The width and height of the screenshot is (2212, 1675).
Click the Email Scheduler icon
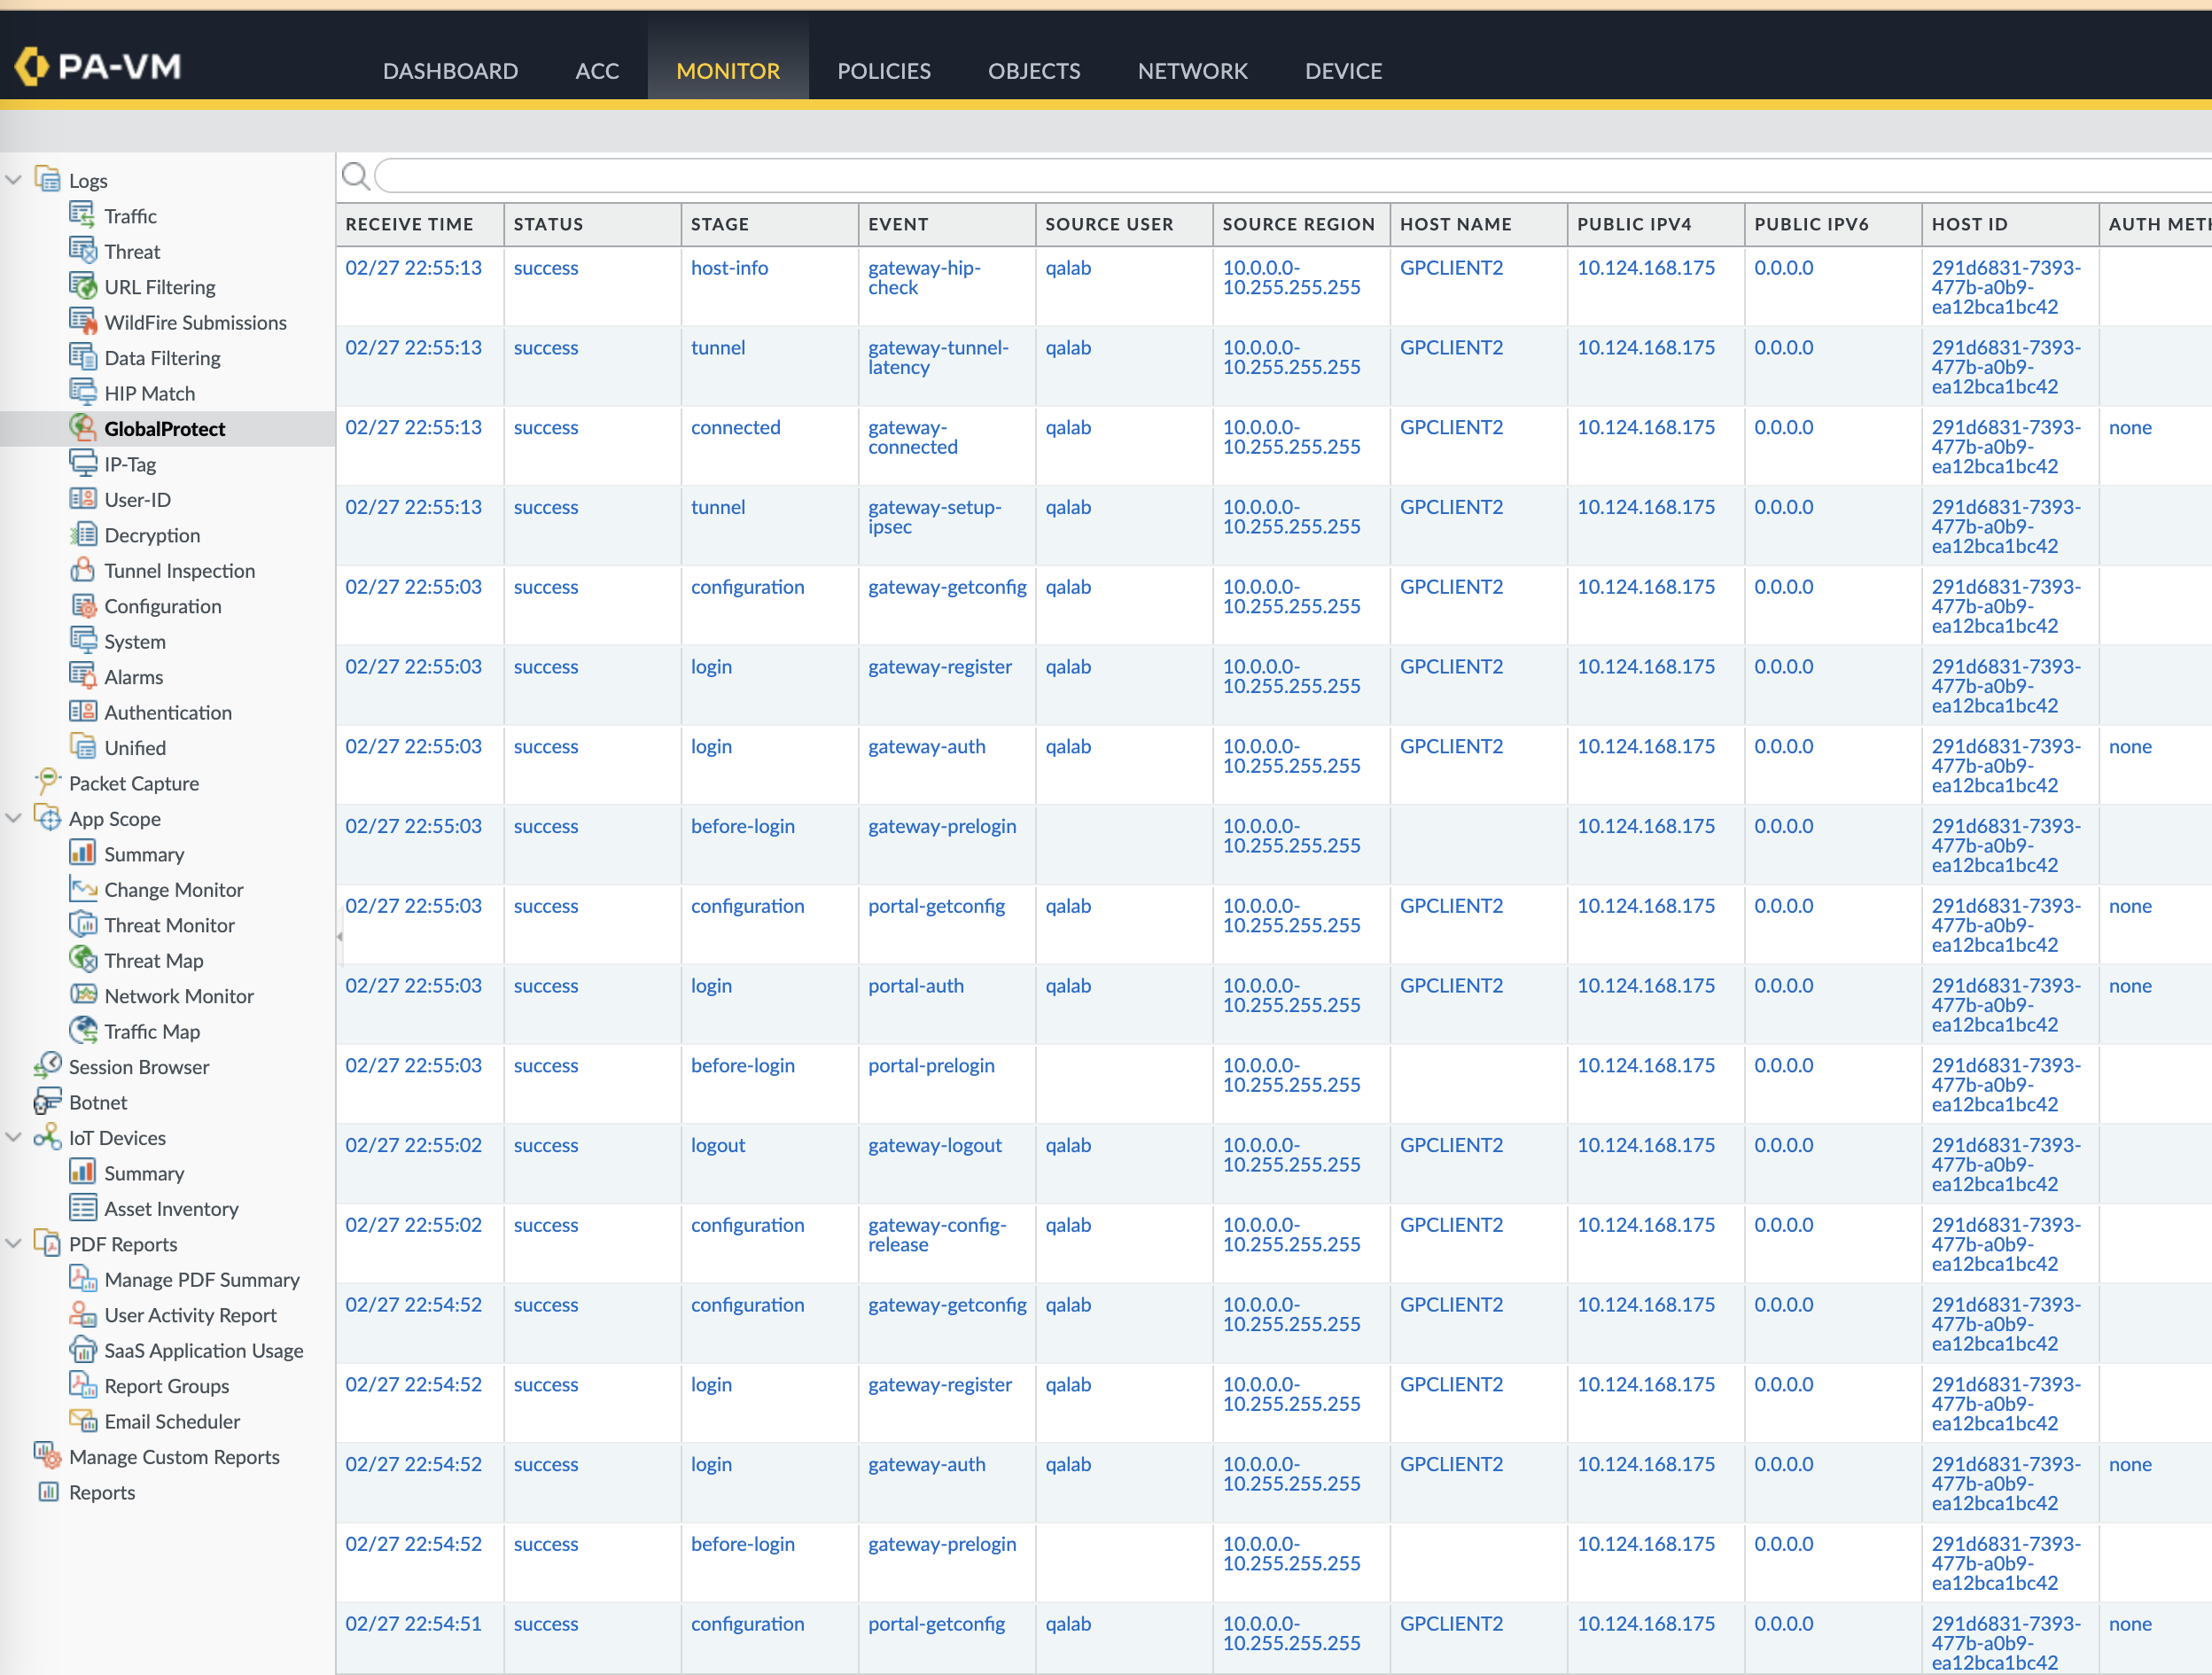pos(82,1420)
